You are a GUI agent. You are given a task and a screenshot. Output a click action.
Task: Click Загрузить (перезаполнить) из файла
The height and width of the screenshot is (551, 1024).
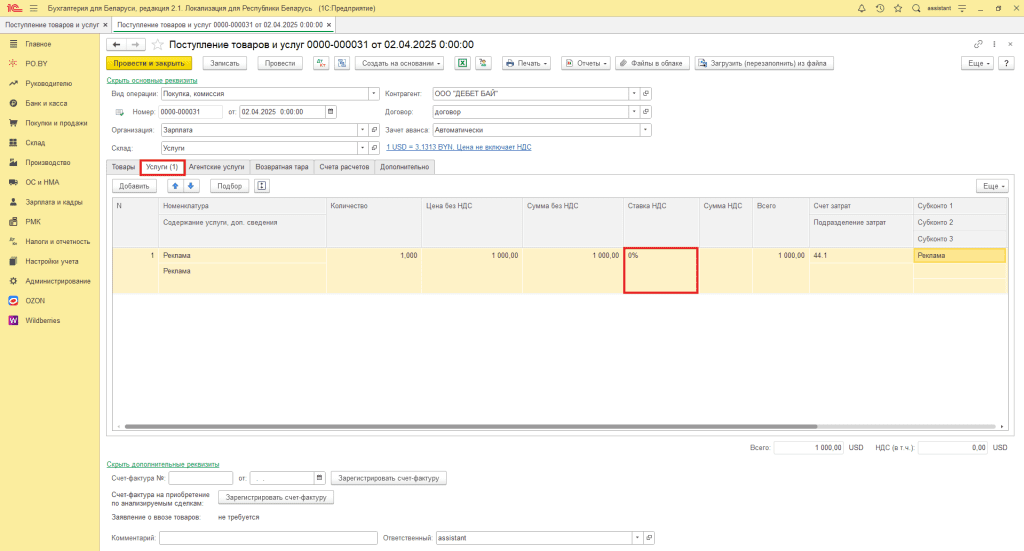(763, 63)
